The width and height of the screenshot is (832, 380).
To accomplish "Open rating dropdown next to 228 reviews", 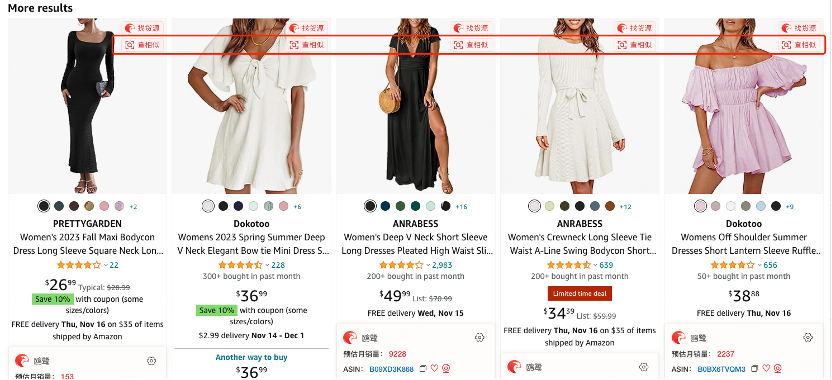I will coord(267,265).
